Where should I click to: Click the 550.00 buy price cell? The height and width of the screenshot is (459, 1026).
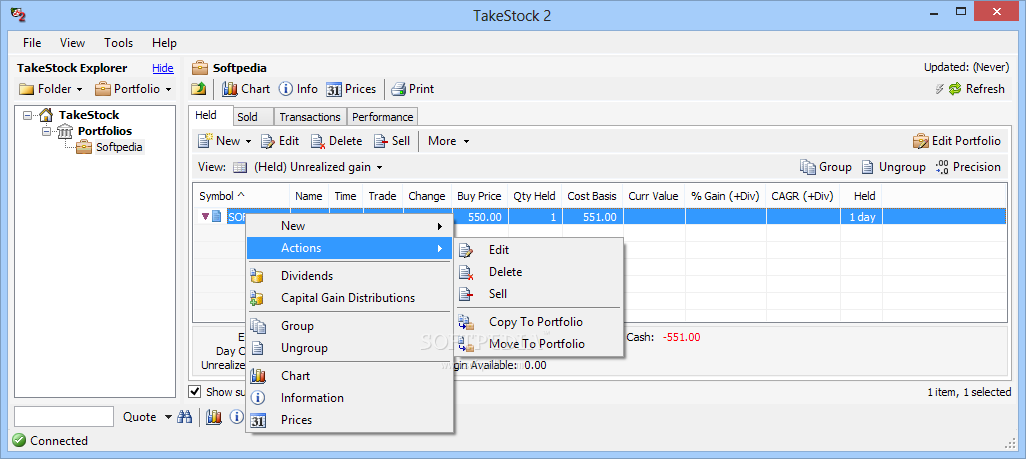click(x=480, y=217)
